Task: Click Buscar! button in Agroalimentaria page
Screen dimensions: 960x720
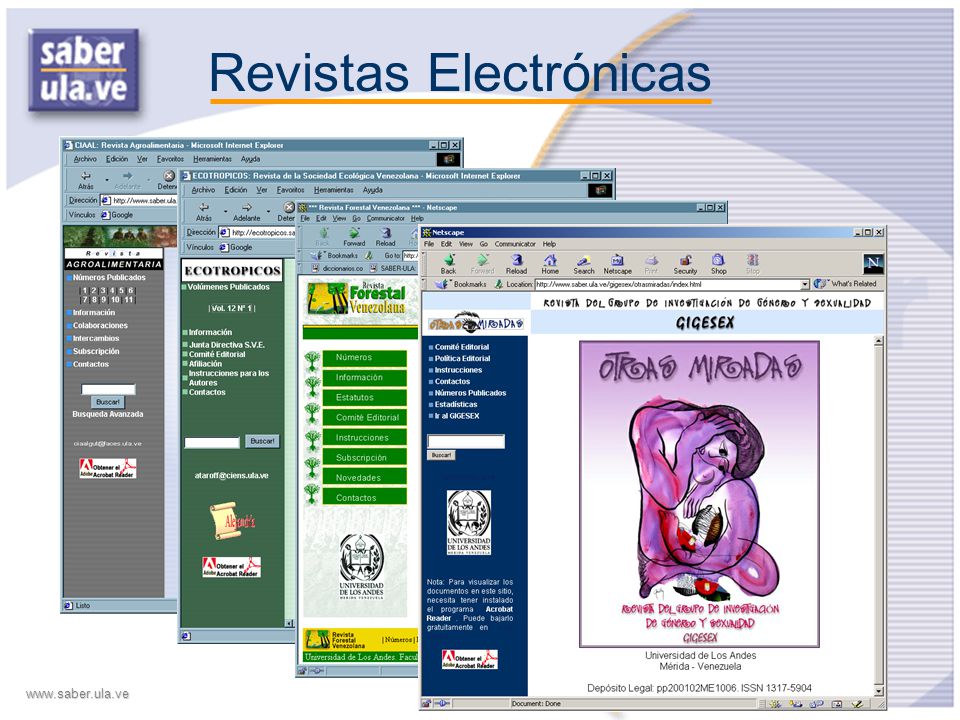Action: pyautogui.click(x=108, y=402)
